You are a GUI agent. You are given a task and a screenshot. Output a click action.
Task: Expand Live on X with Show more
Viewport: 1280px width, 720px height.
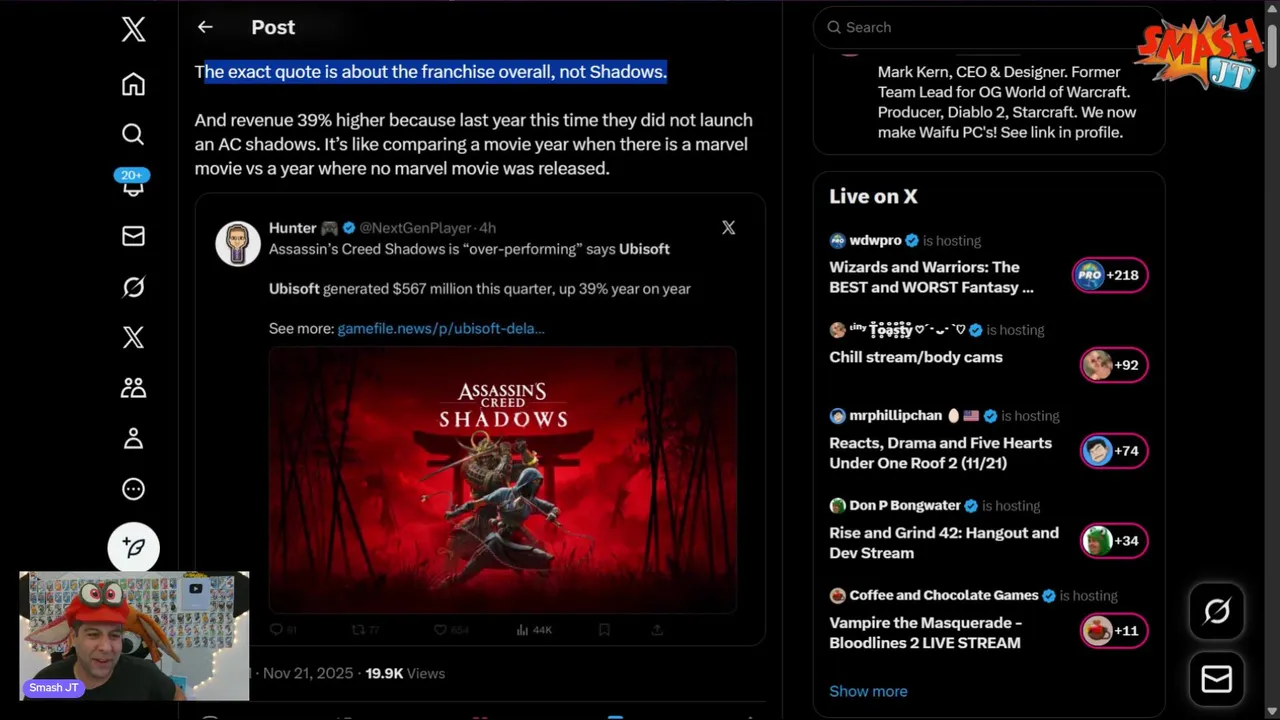click(868, 691)
